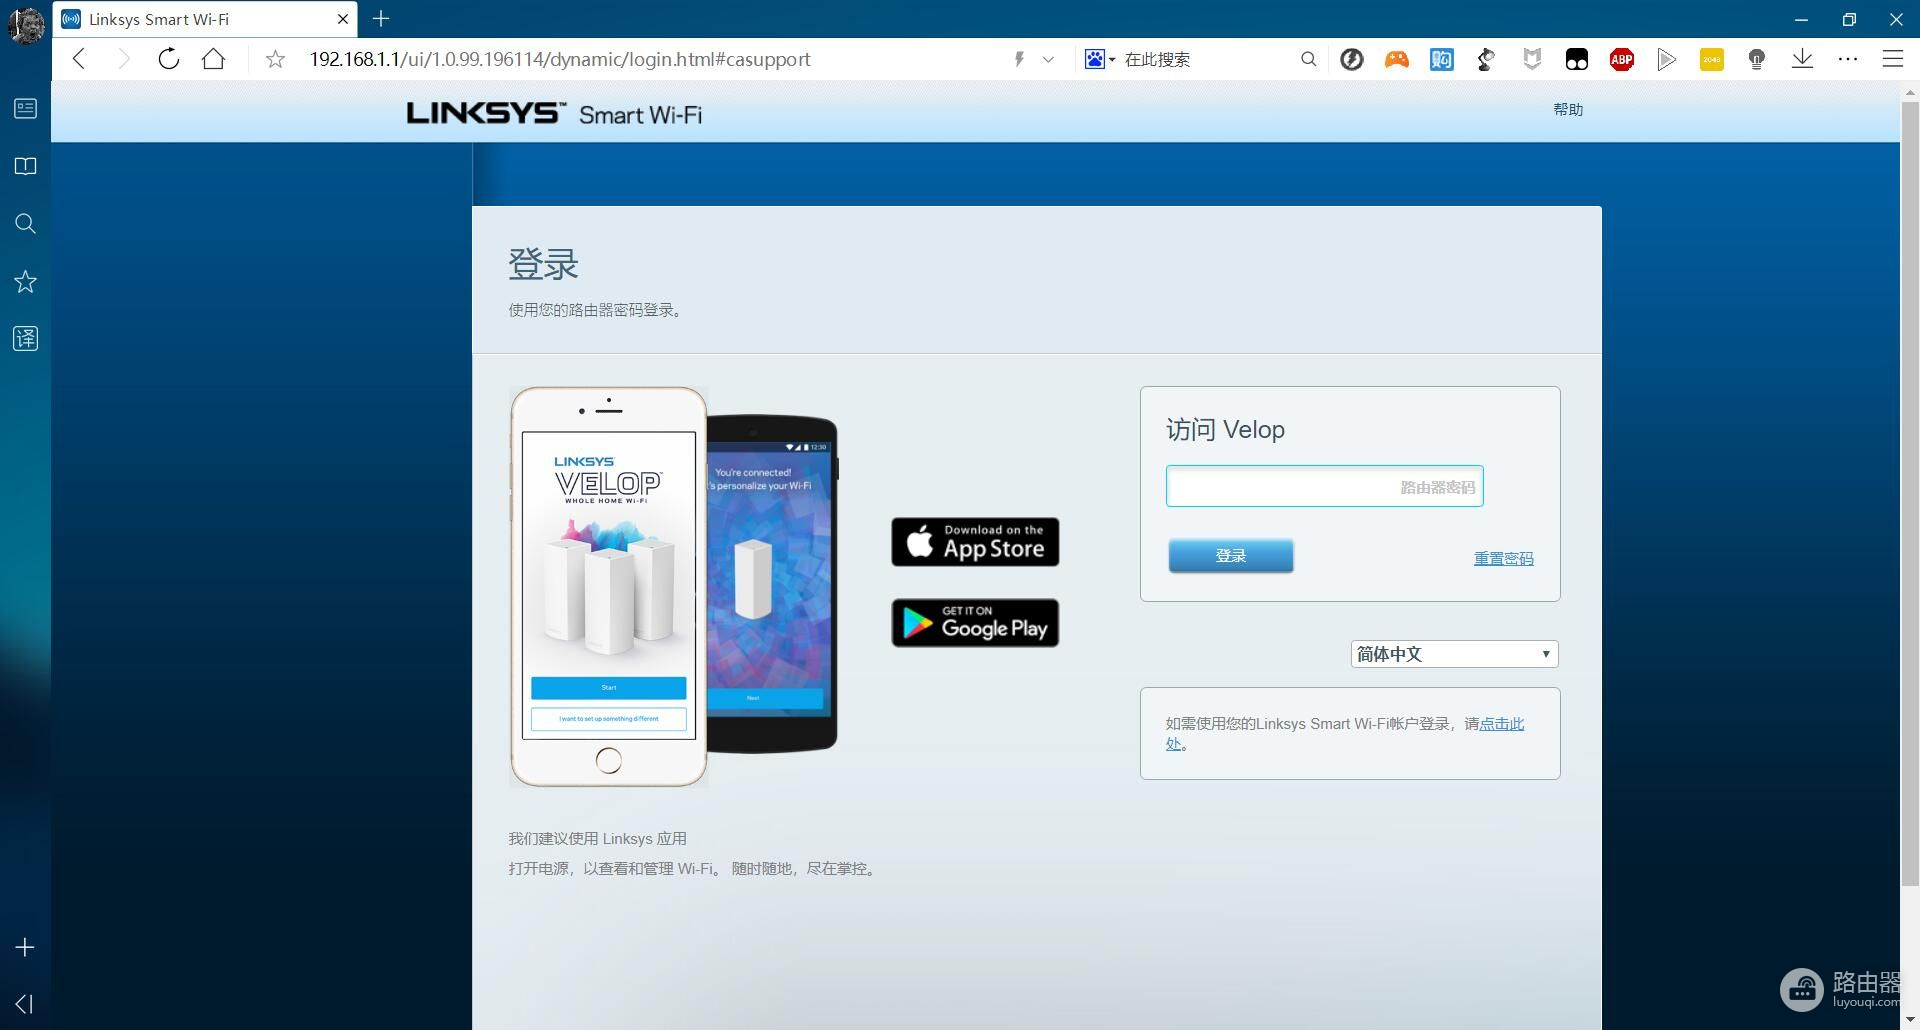Open the play video extension icon
Image resolution: width=1920 pixels, height=1030 pixels.
coord(1666,59)
